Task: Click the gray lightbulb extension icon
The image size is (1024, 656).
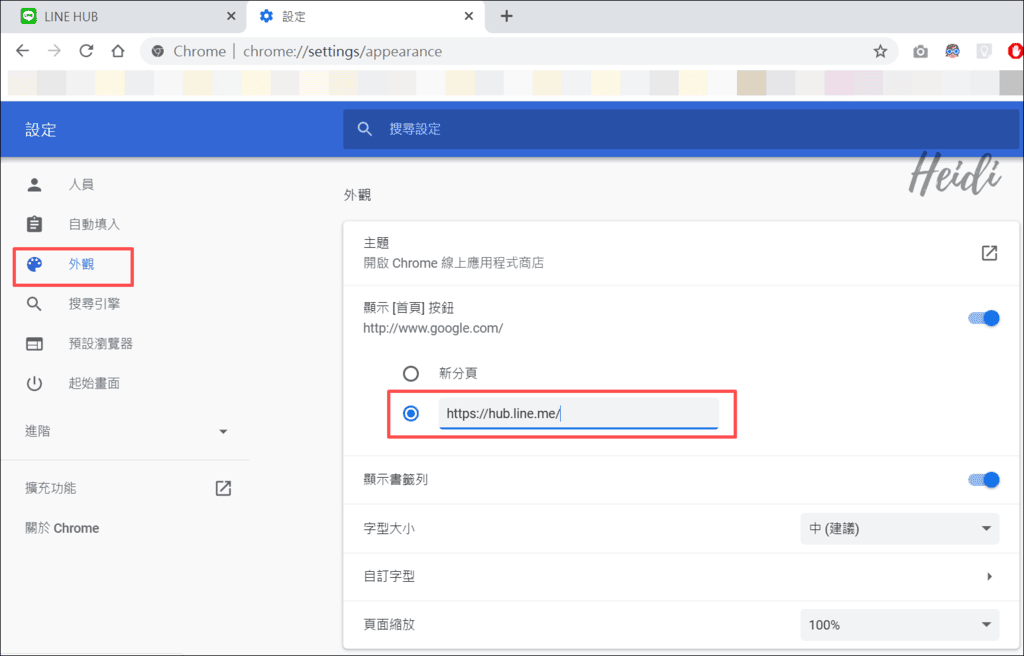Action: point(984,51)
